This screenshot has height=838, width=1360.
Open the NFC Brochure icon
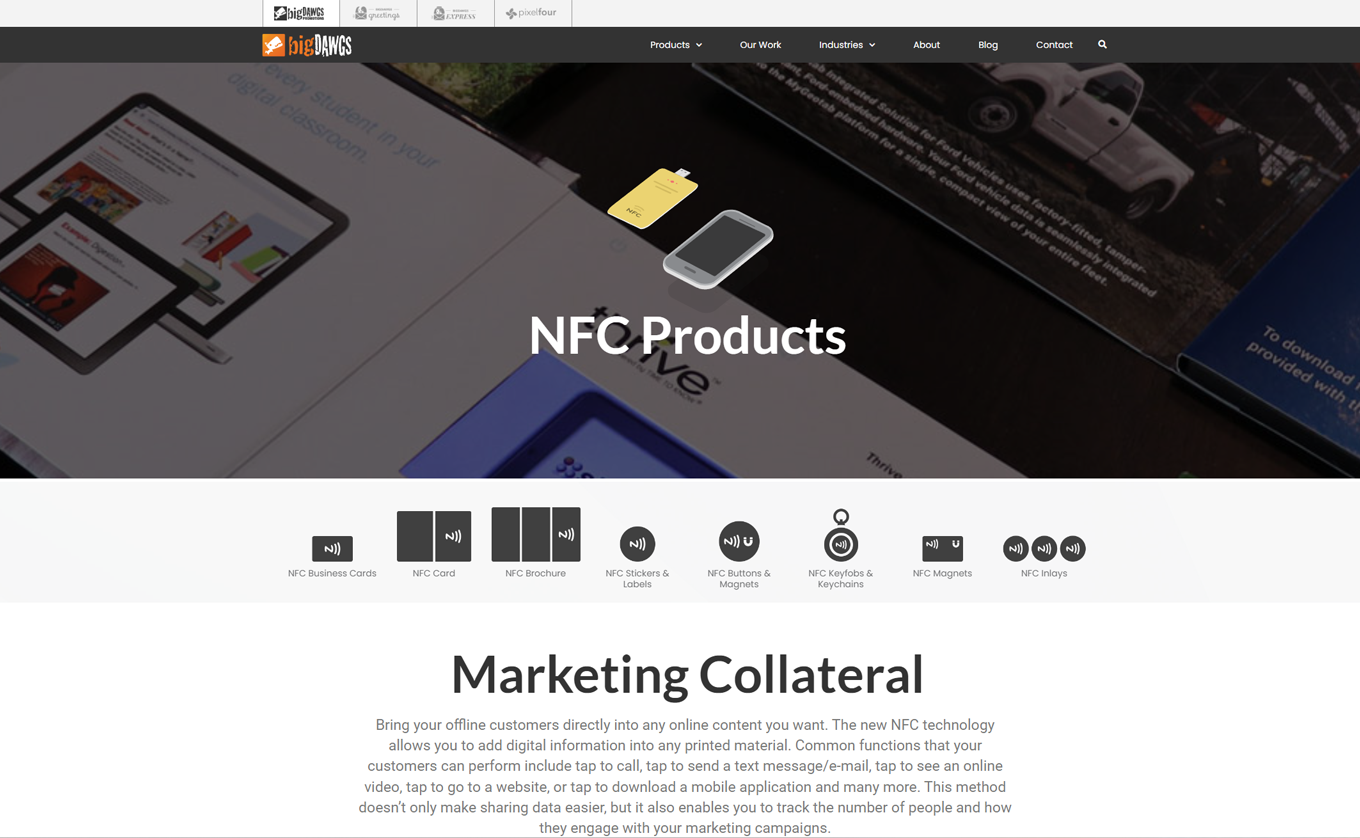pos(536,534)
